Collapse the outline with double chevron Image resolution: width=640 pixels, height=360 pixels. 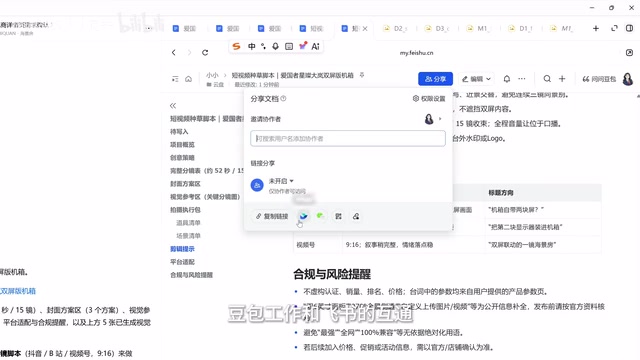[173, 106]
